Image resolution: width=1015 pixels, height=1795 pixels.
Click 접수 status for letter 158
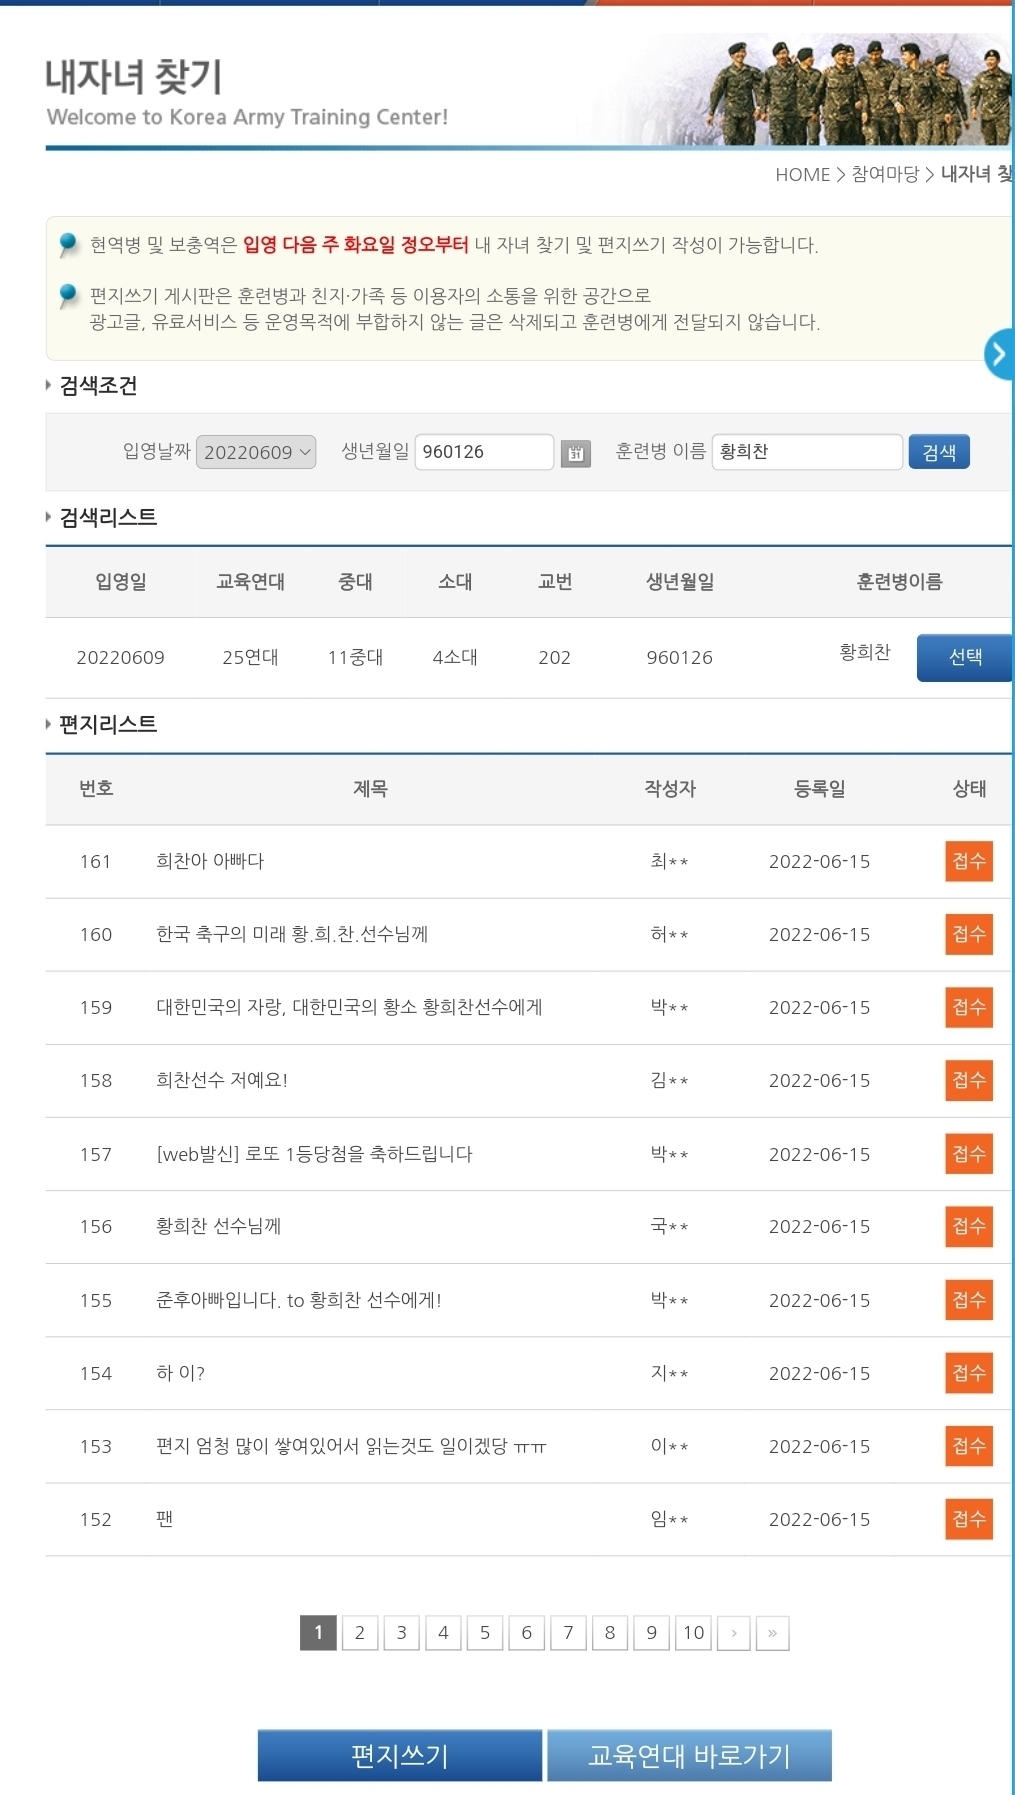tap(969, 1080)
